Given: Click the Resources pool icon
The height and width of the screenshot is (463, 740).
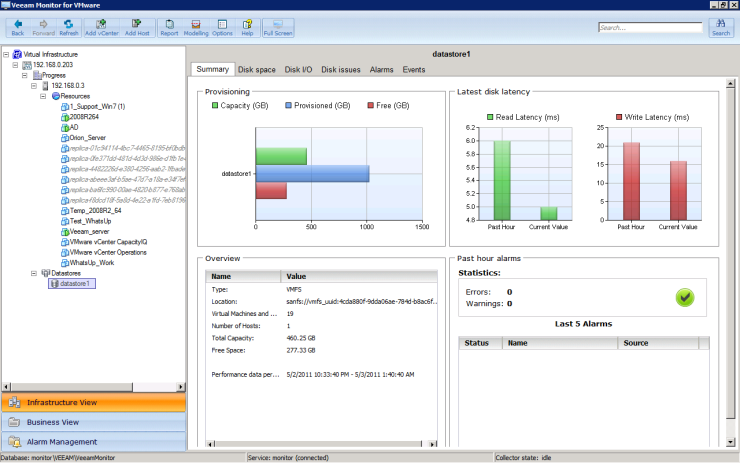Looking at the screenshot, I should point(56,96).
